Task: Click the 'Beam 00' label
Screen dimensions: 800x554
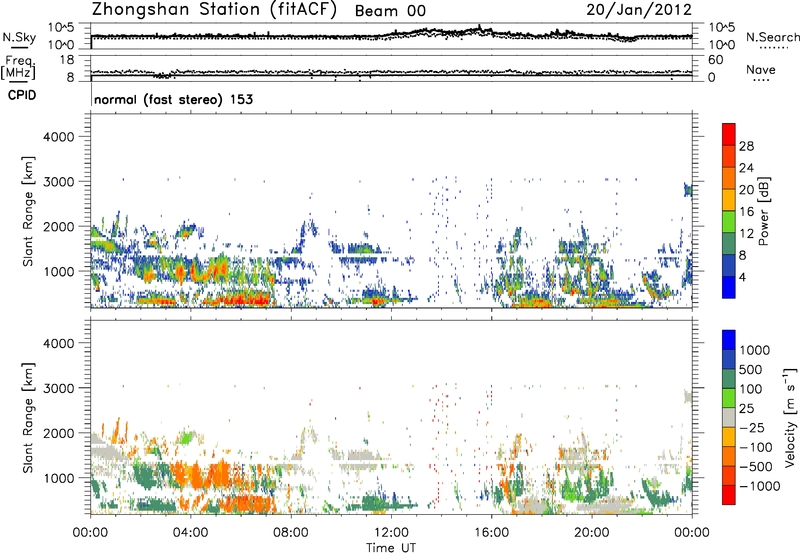Action: click(x=390, y=11)
